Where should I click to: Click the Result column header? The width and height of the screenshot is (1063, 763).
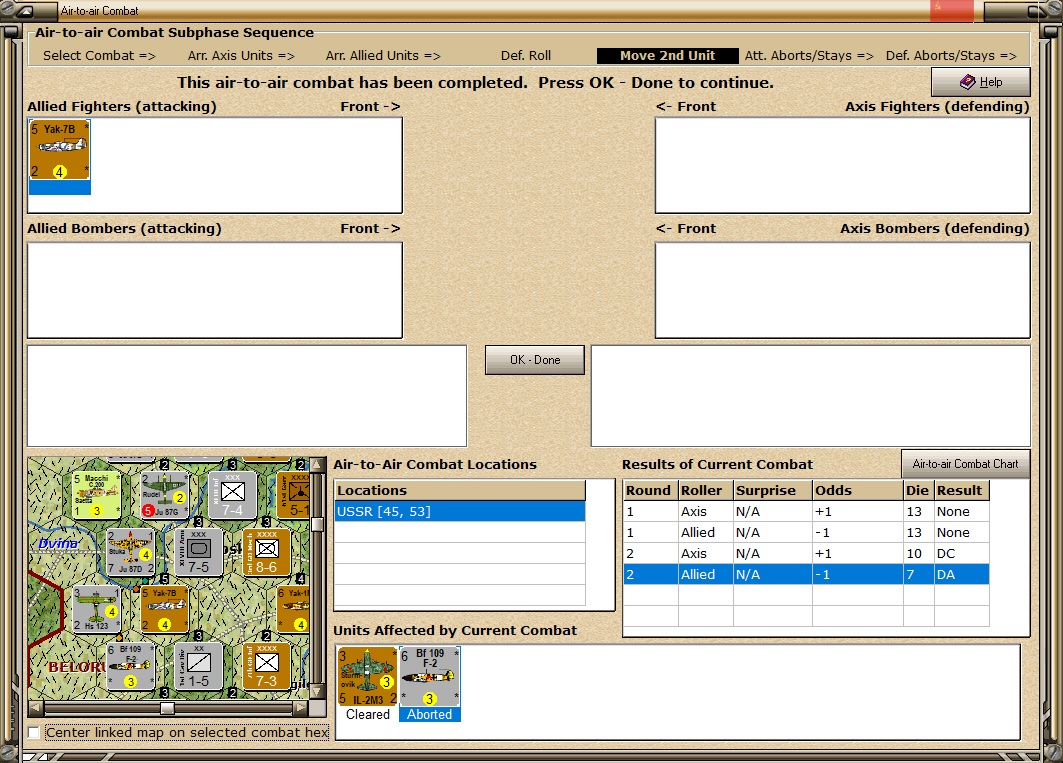[x=961, y=490]
